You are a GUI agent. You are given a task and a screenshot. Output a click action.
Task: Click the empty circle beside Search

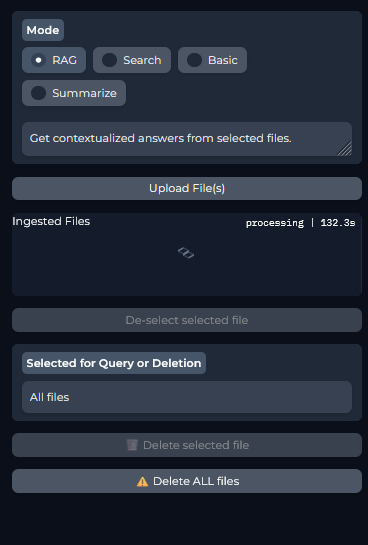click(109, 60)
